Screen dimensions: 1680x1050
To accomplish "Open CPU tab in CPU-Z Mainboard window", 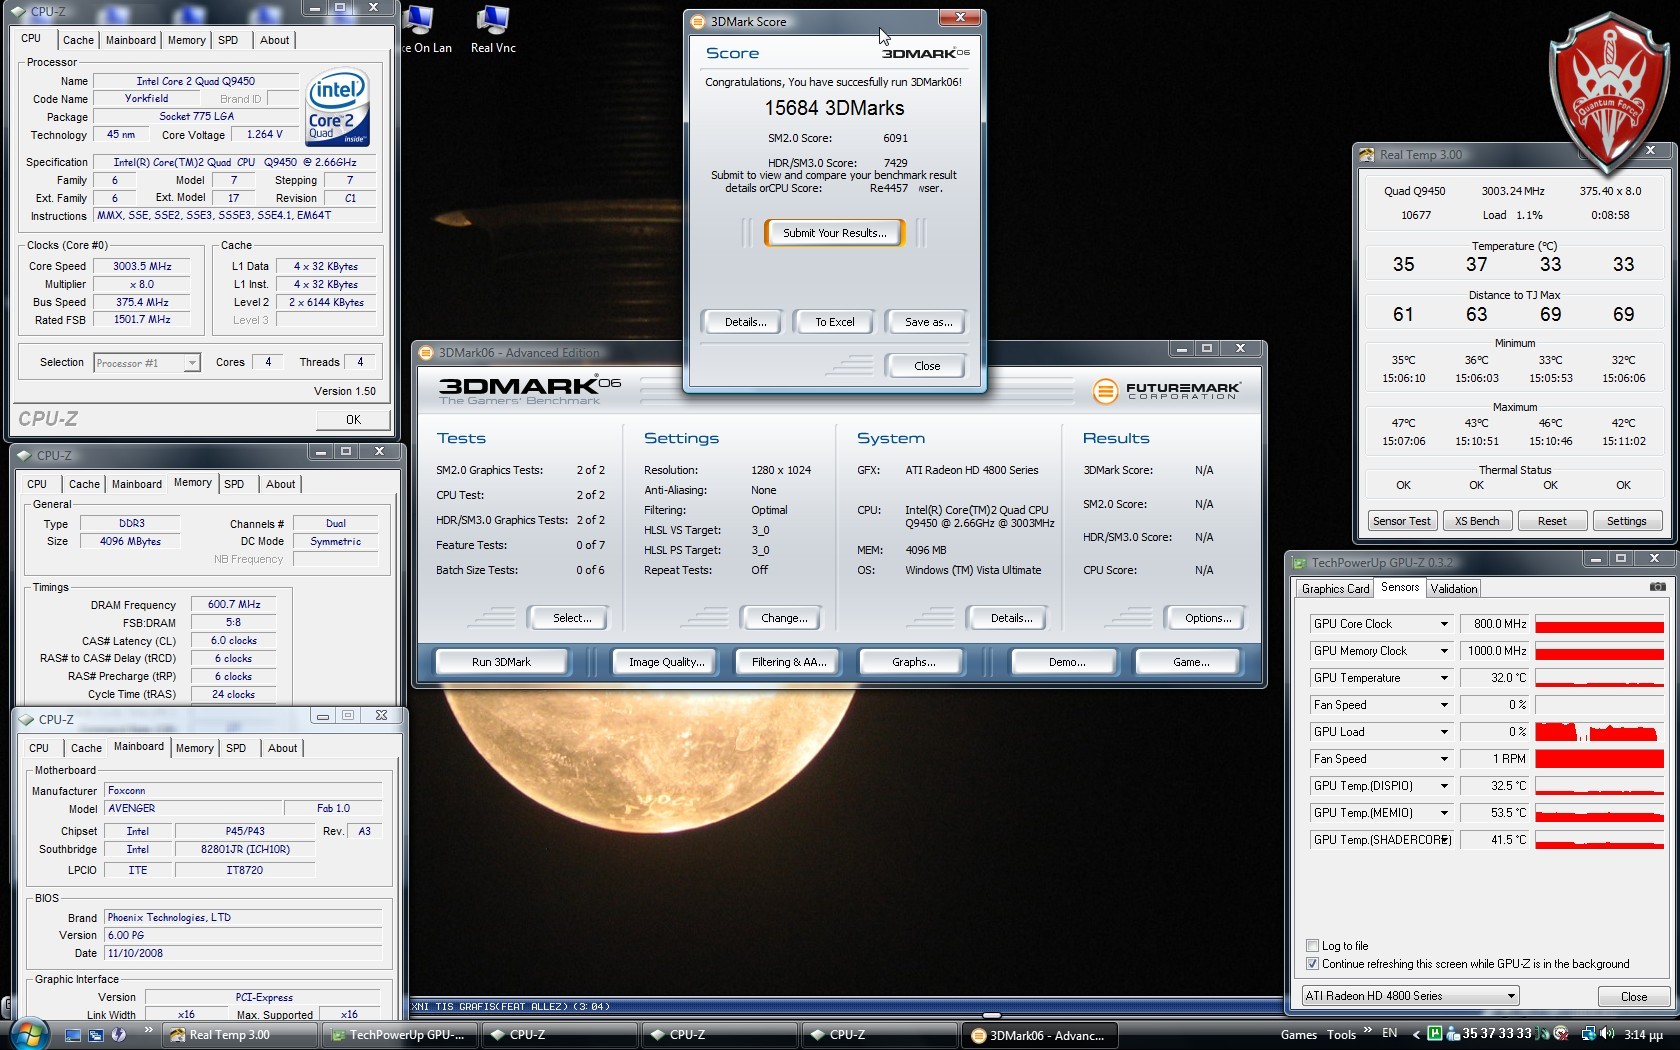I will pos(39,748).
